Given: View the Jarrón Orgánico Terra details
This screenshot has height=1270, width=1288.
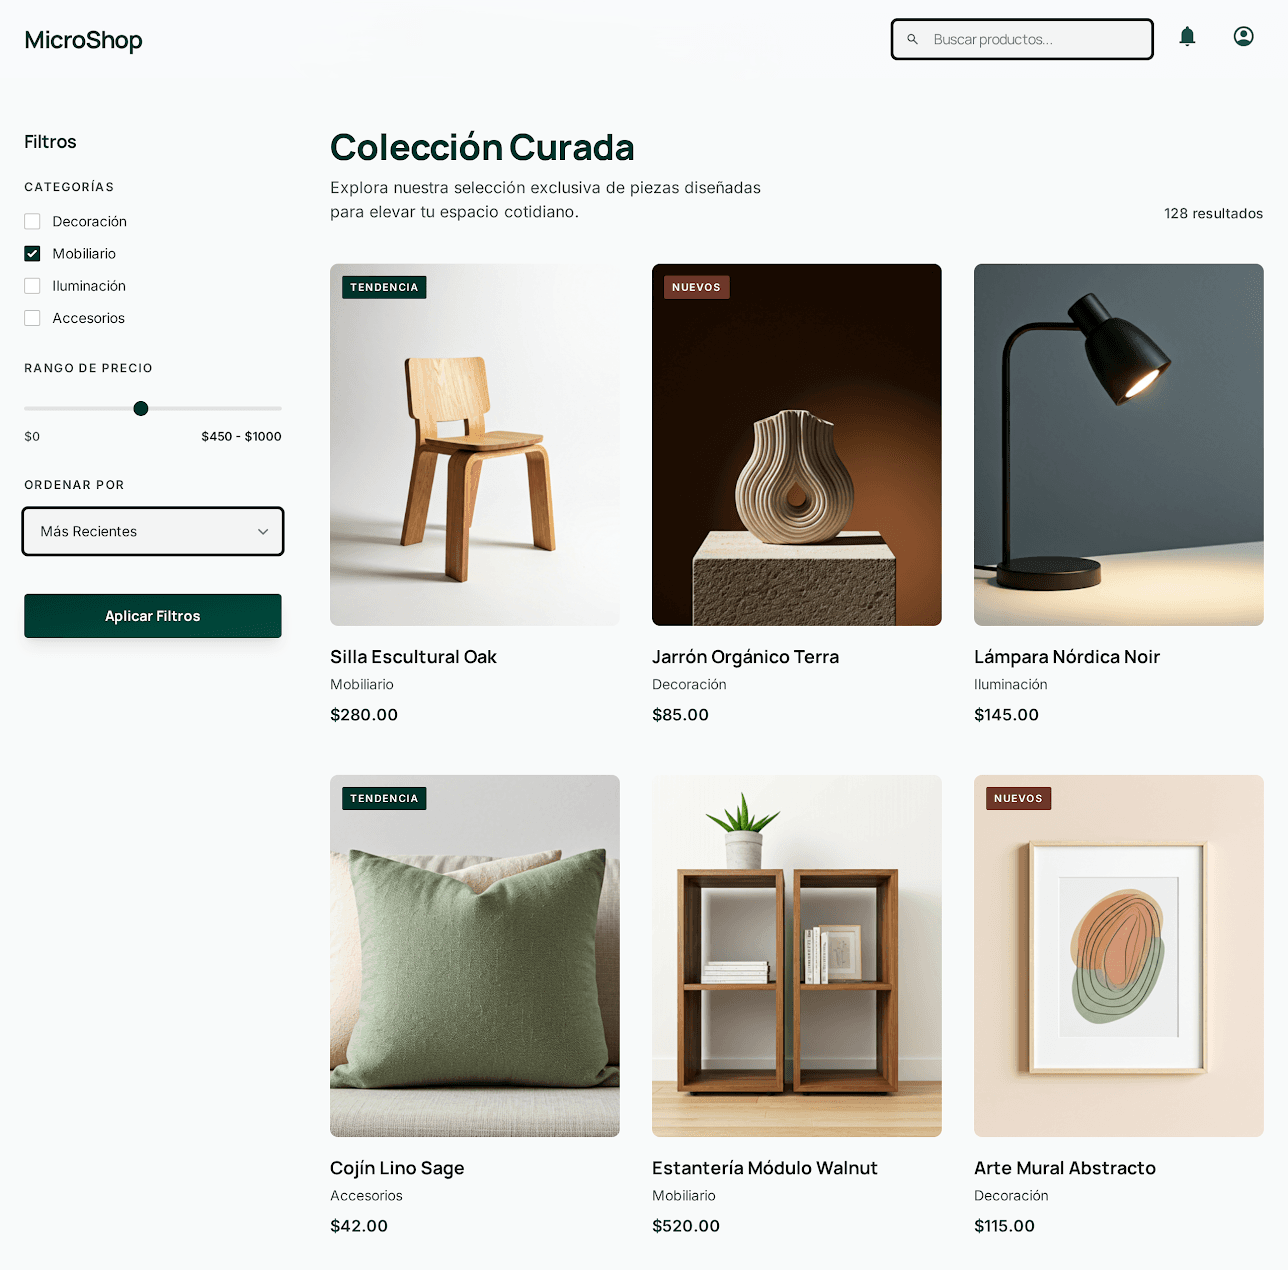Looking at the screenshot, I should (x=745, y=657).
